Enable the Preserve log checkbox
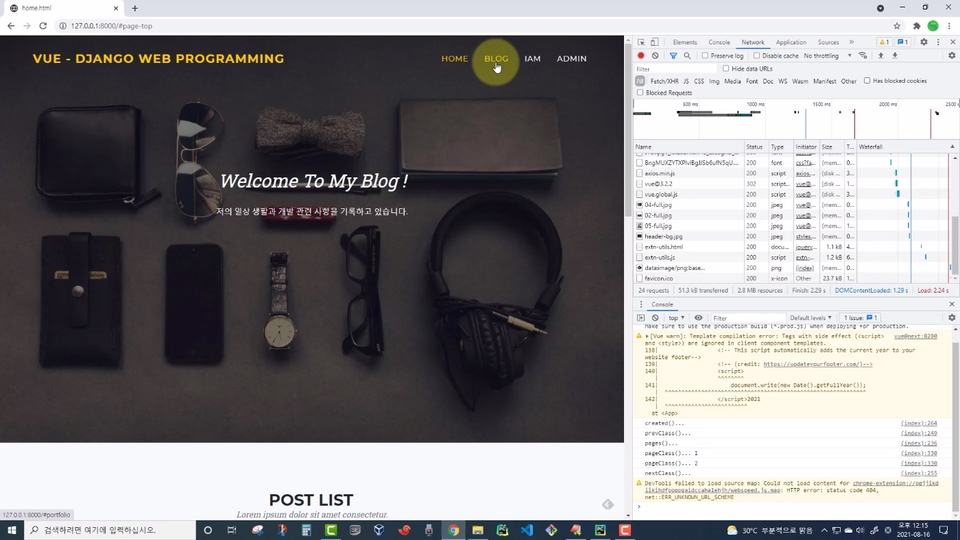 click(x=705, y=56)
